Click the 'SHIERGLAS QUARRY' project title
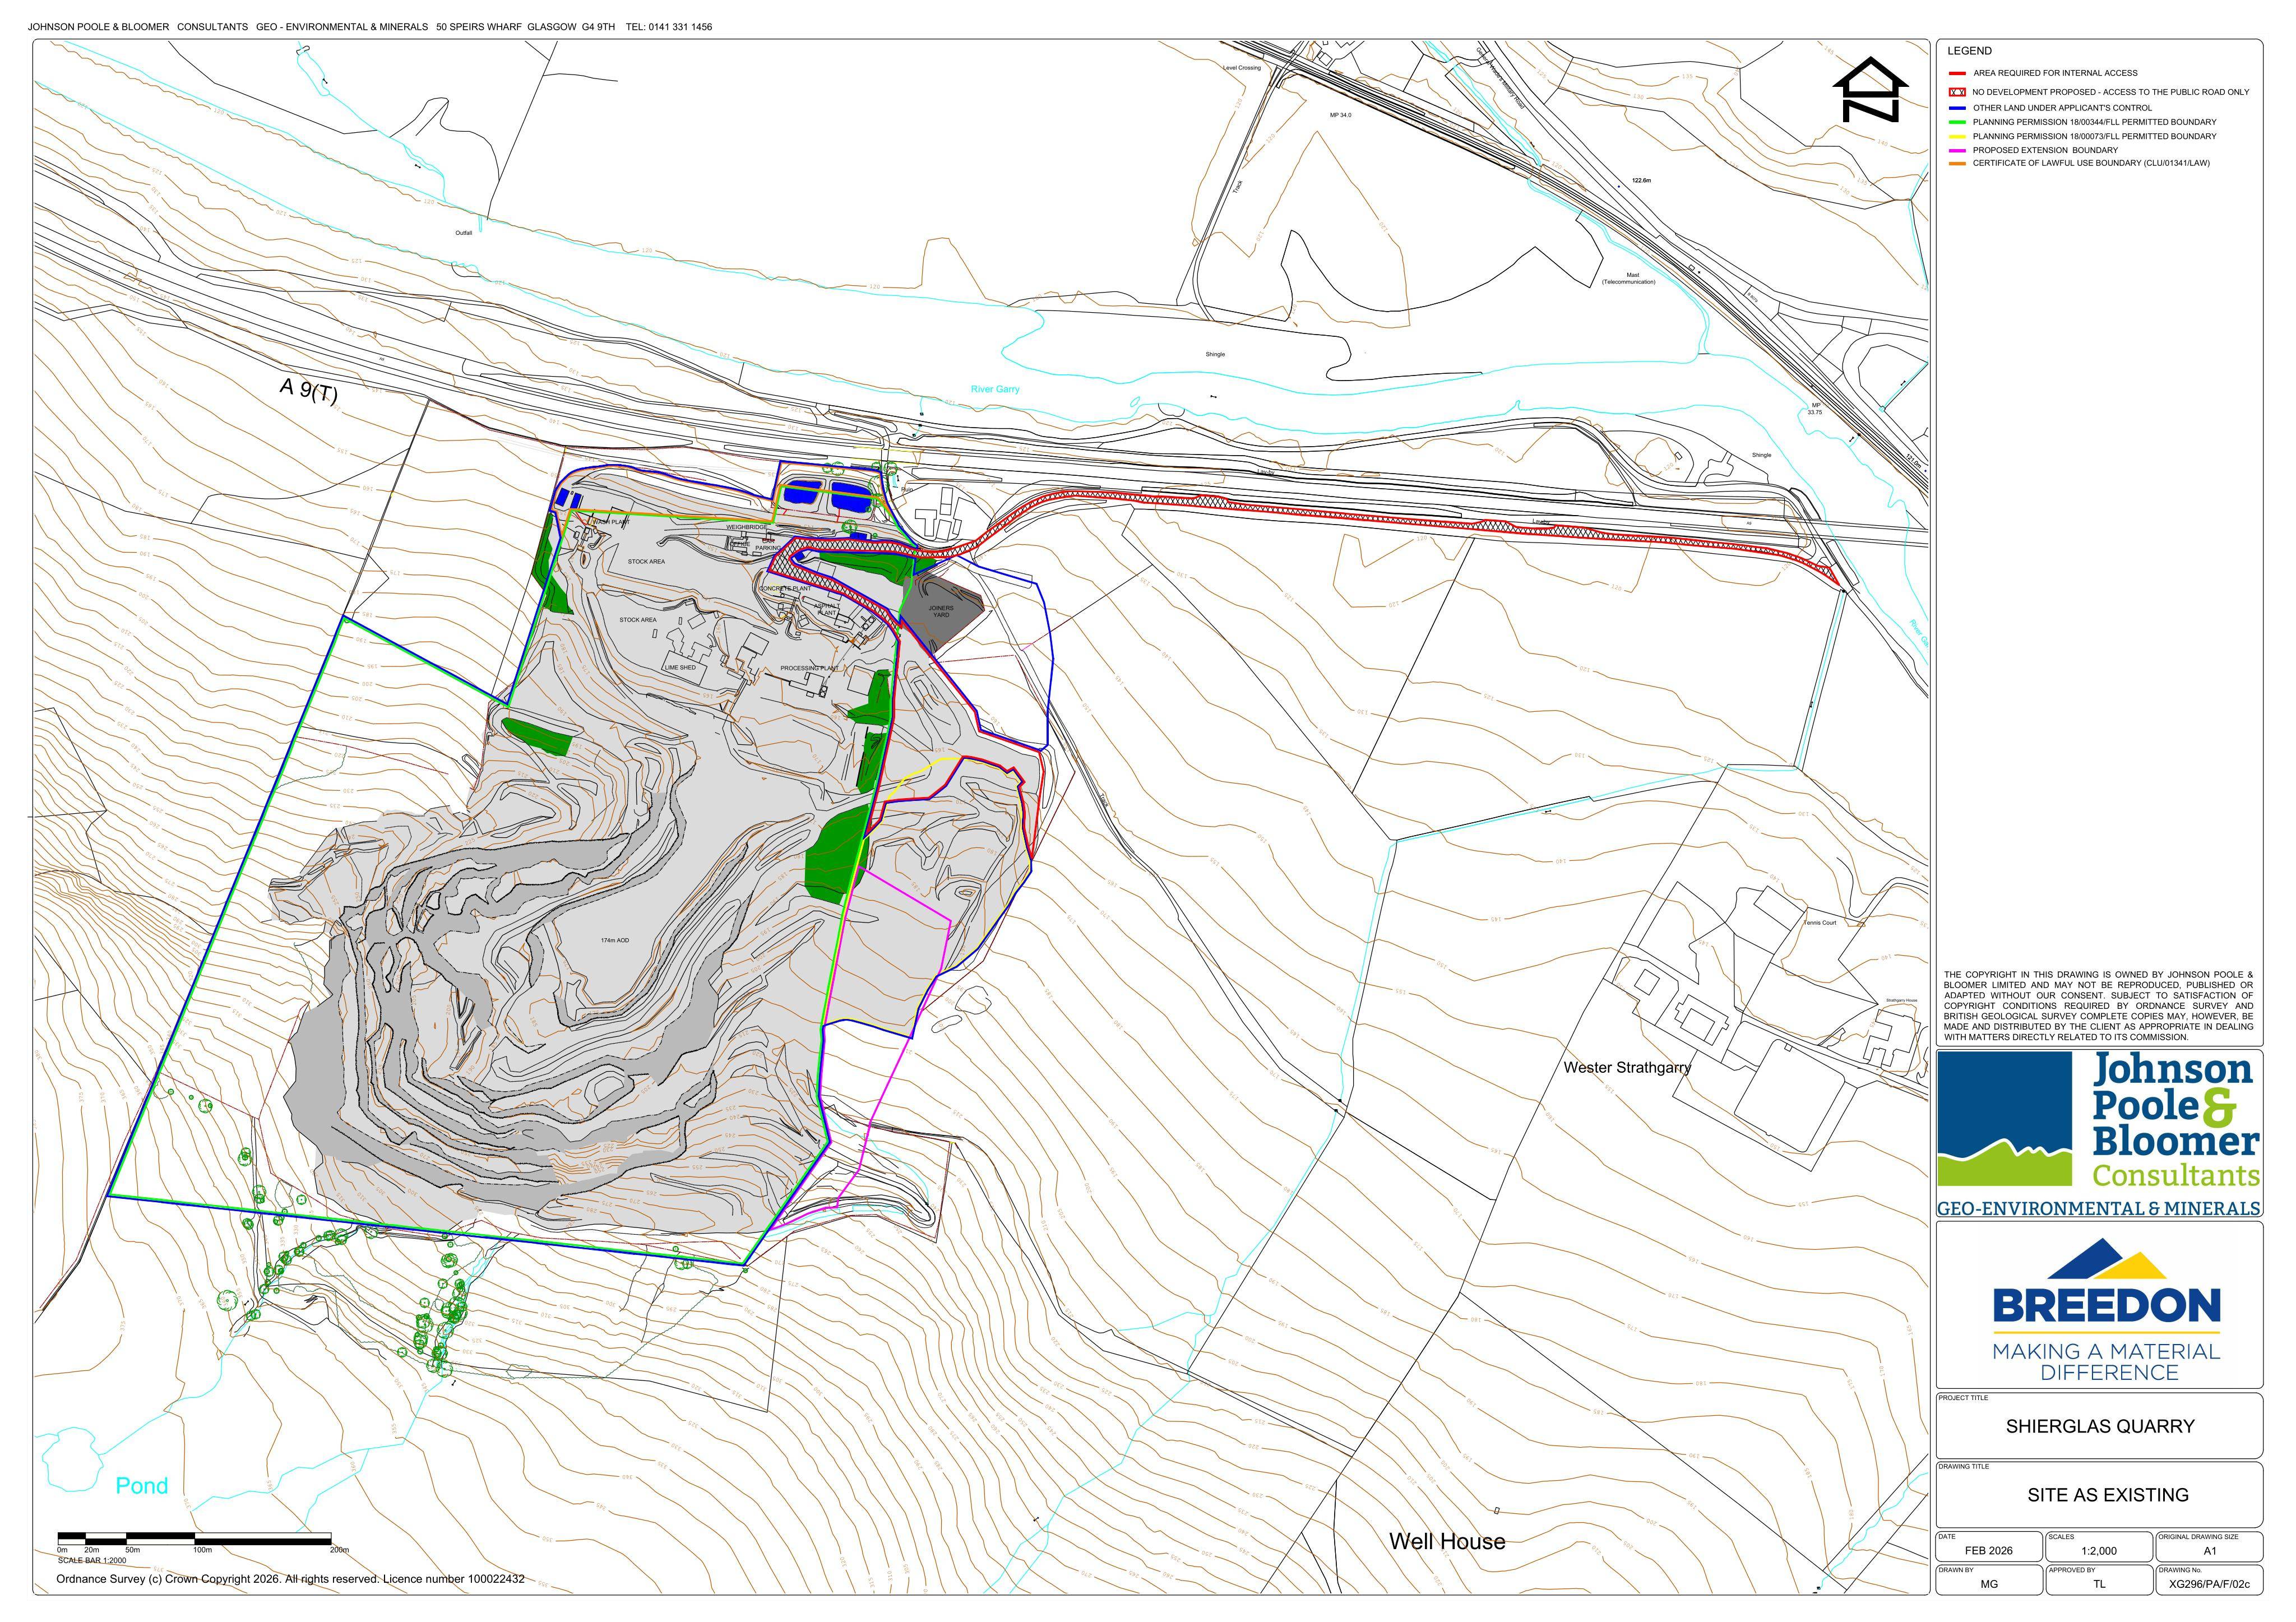The width and height of the screenshot is (2296, 1622). 2100,1427
